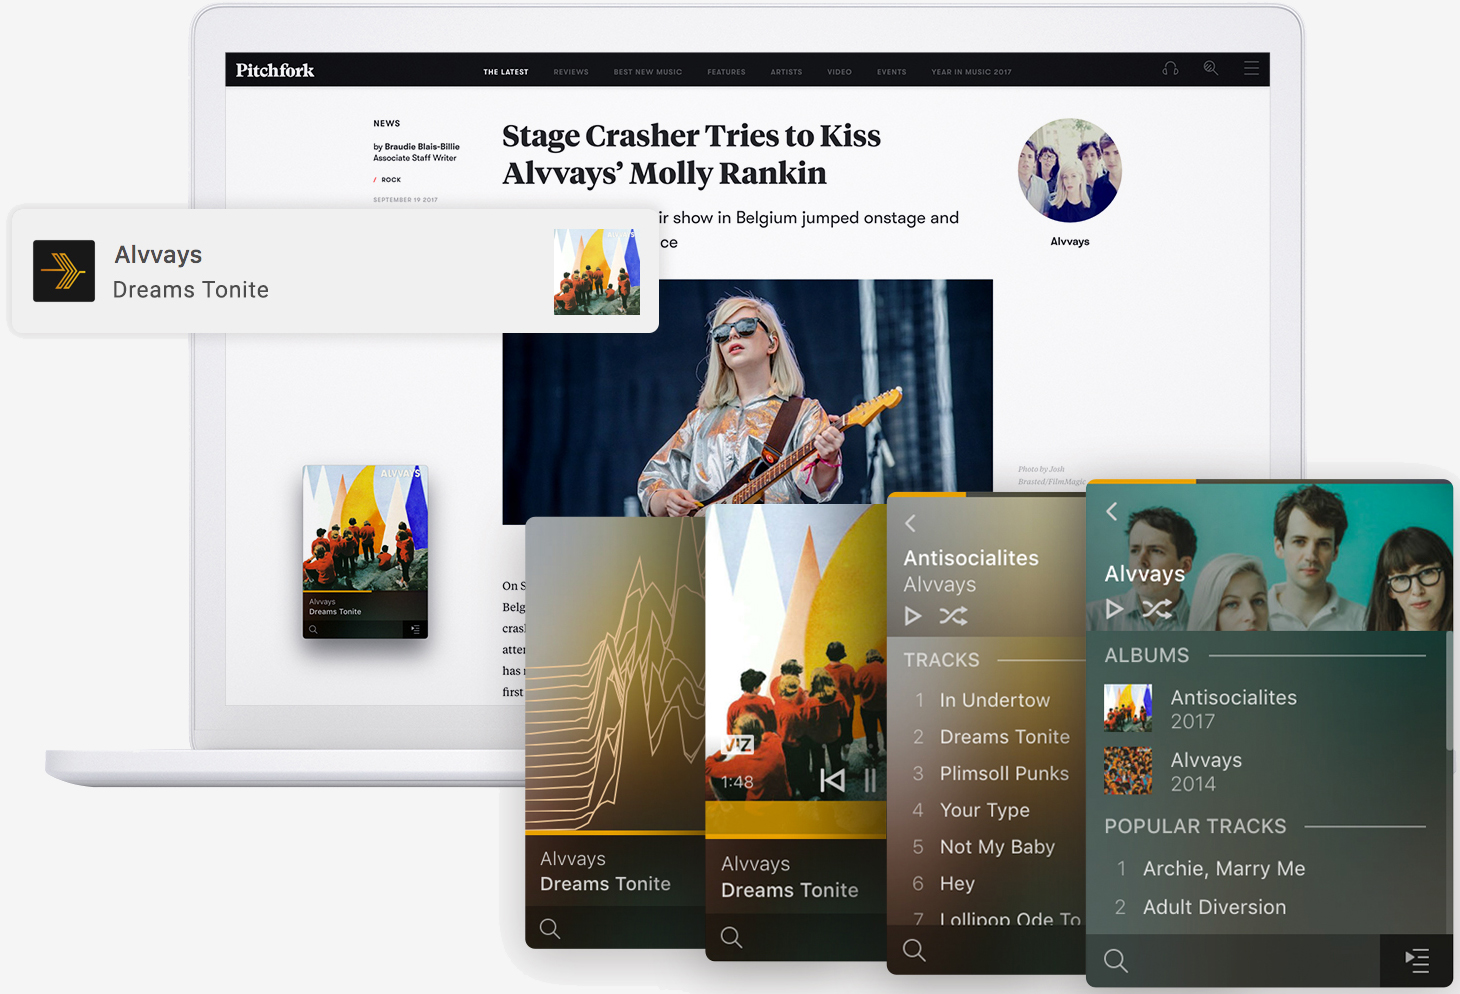Click Alvvays artist under Antisocialites title
The image size is (1460, 994).
pyautogui.click(x=939, y=585)
